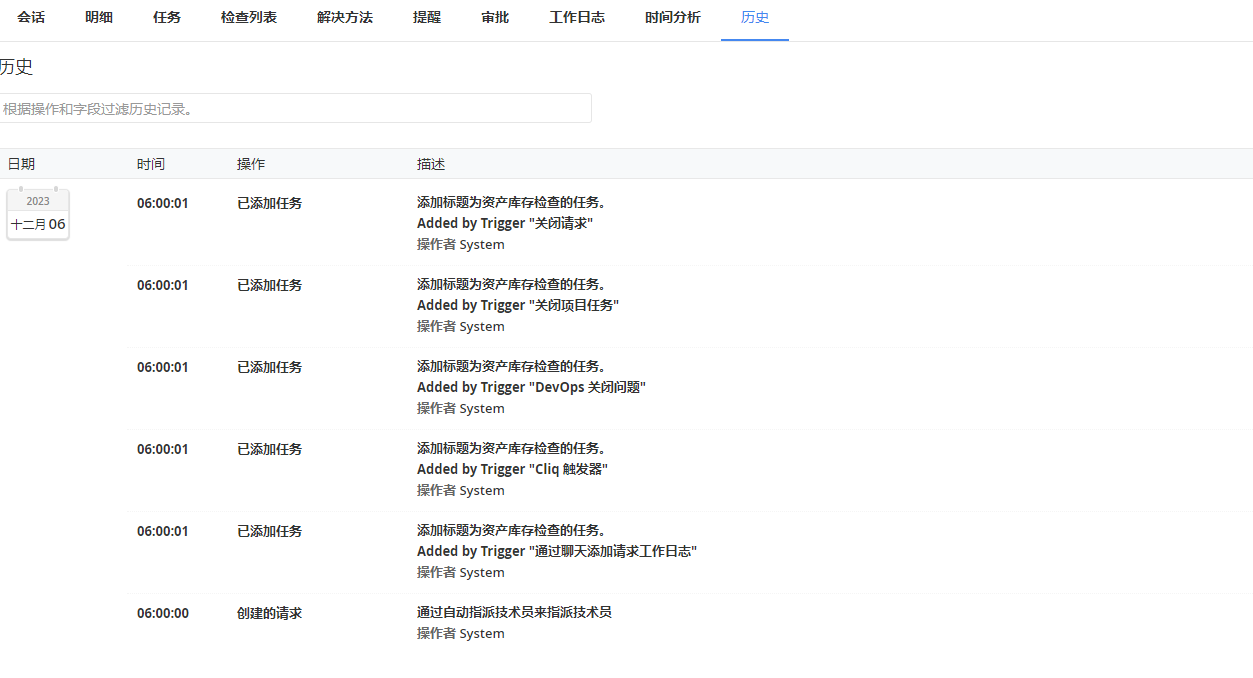Focus the history filter input field
Image resolution: width=1253 pixels, height=678 pixels.
pyautogui.click(x=295, y=108)
